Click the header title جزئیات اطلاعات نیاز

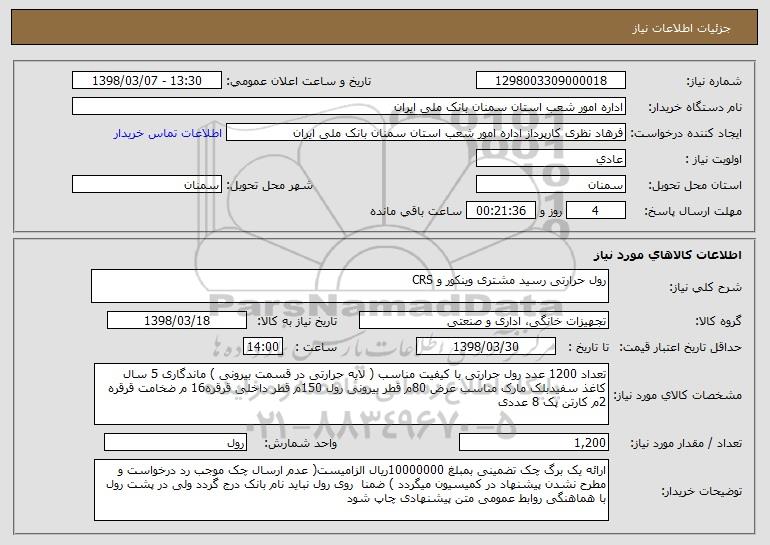tap(681, 28)
